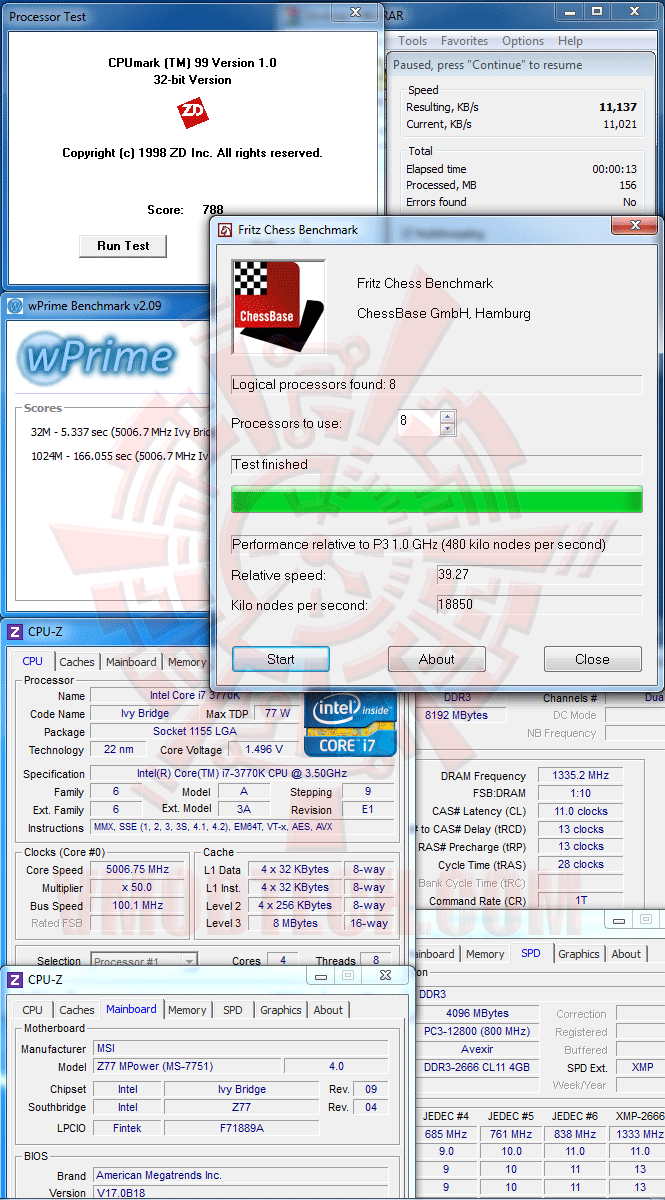The height and width of the screenshot is (1200, 665).
Task: Click the green Fritz benchmark progress bar
Action: pos(436,499)
